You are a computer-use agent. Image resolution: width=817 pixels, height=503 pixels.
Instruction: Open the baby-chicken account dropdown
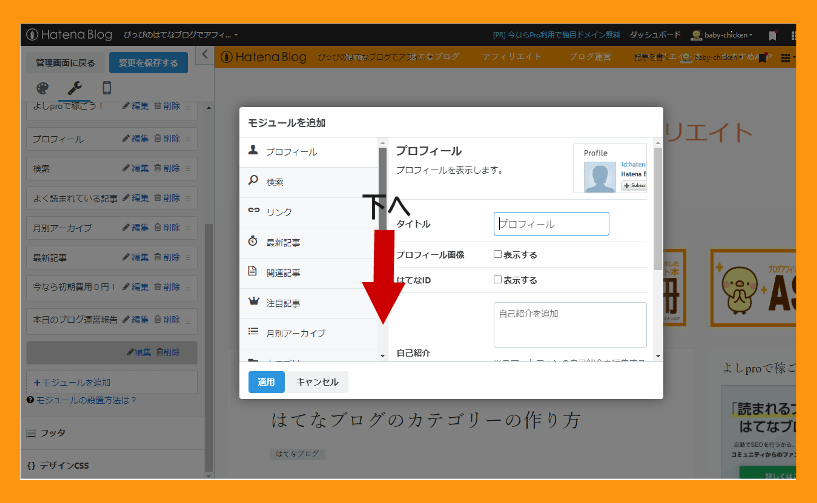click(x=722, y=35)
